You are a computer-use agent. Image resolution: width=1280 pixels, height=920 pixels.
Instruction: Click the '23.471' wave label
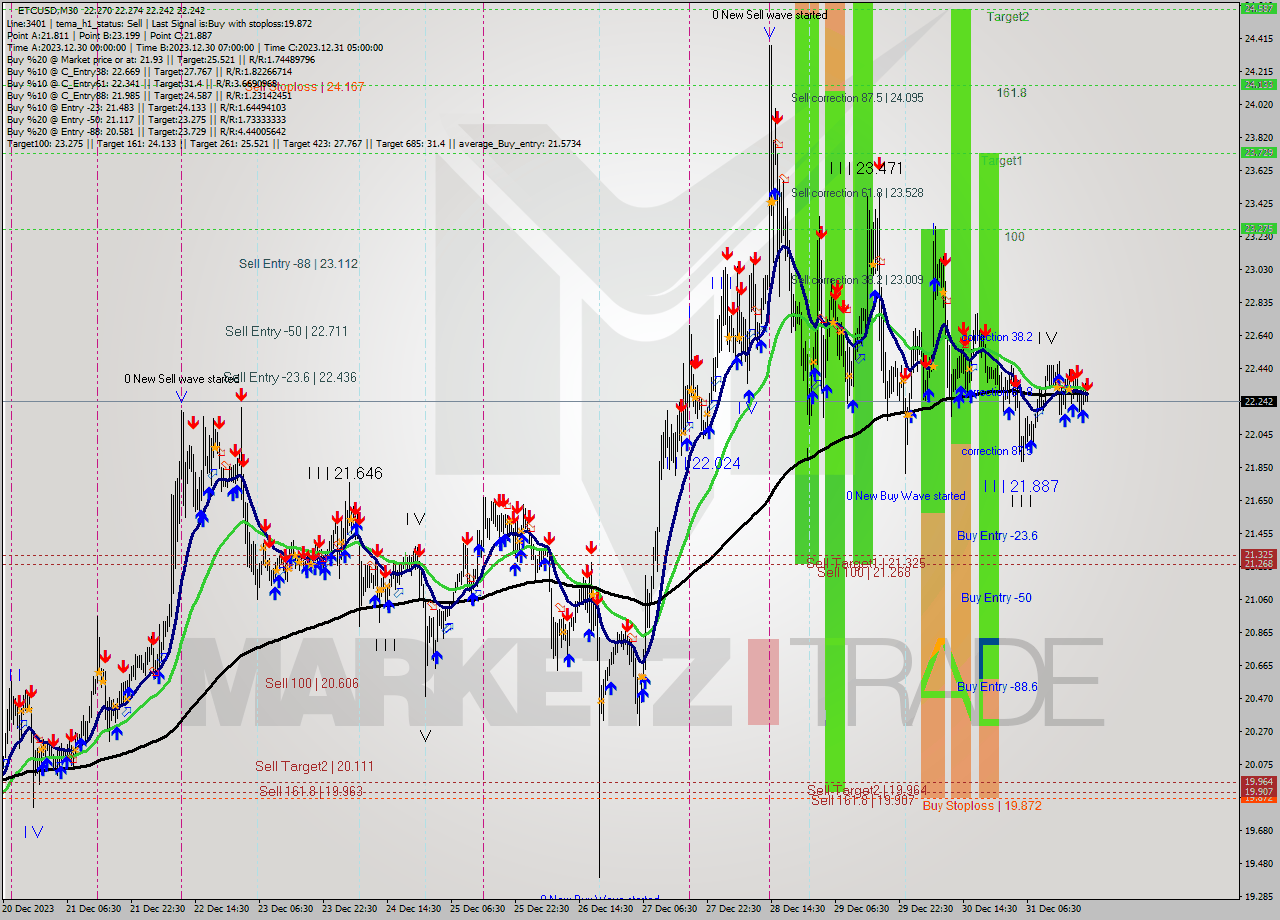(866, 168)
